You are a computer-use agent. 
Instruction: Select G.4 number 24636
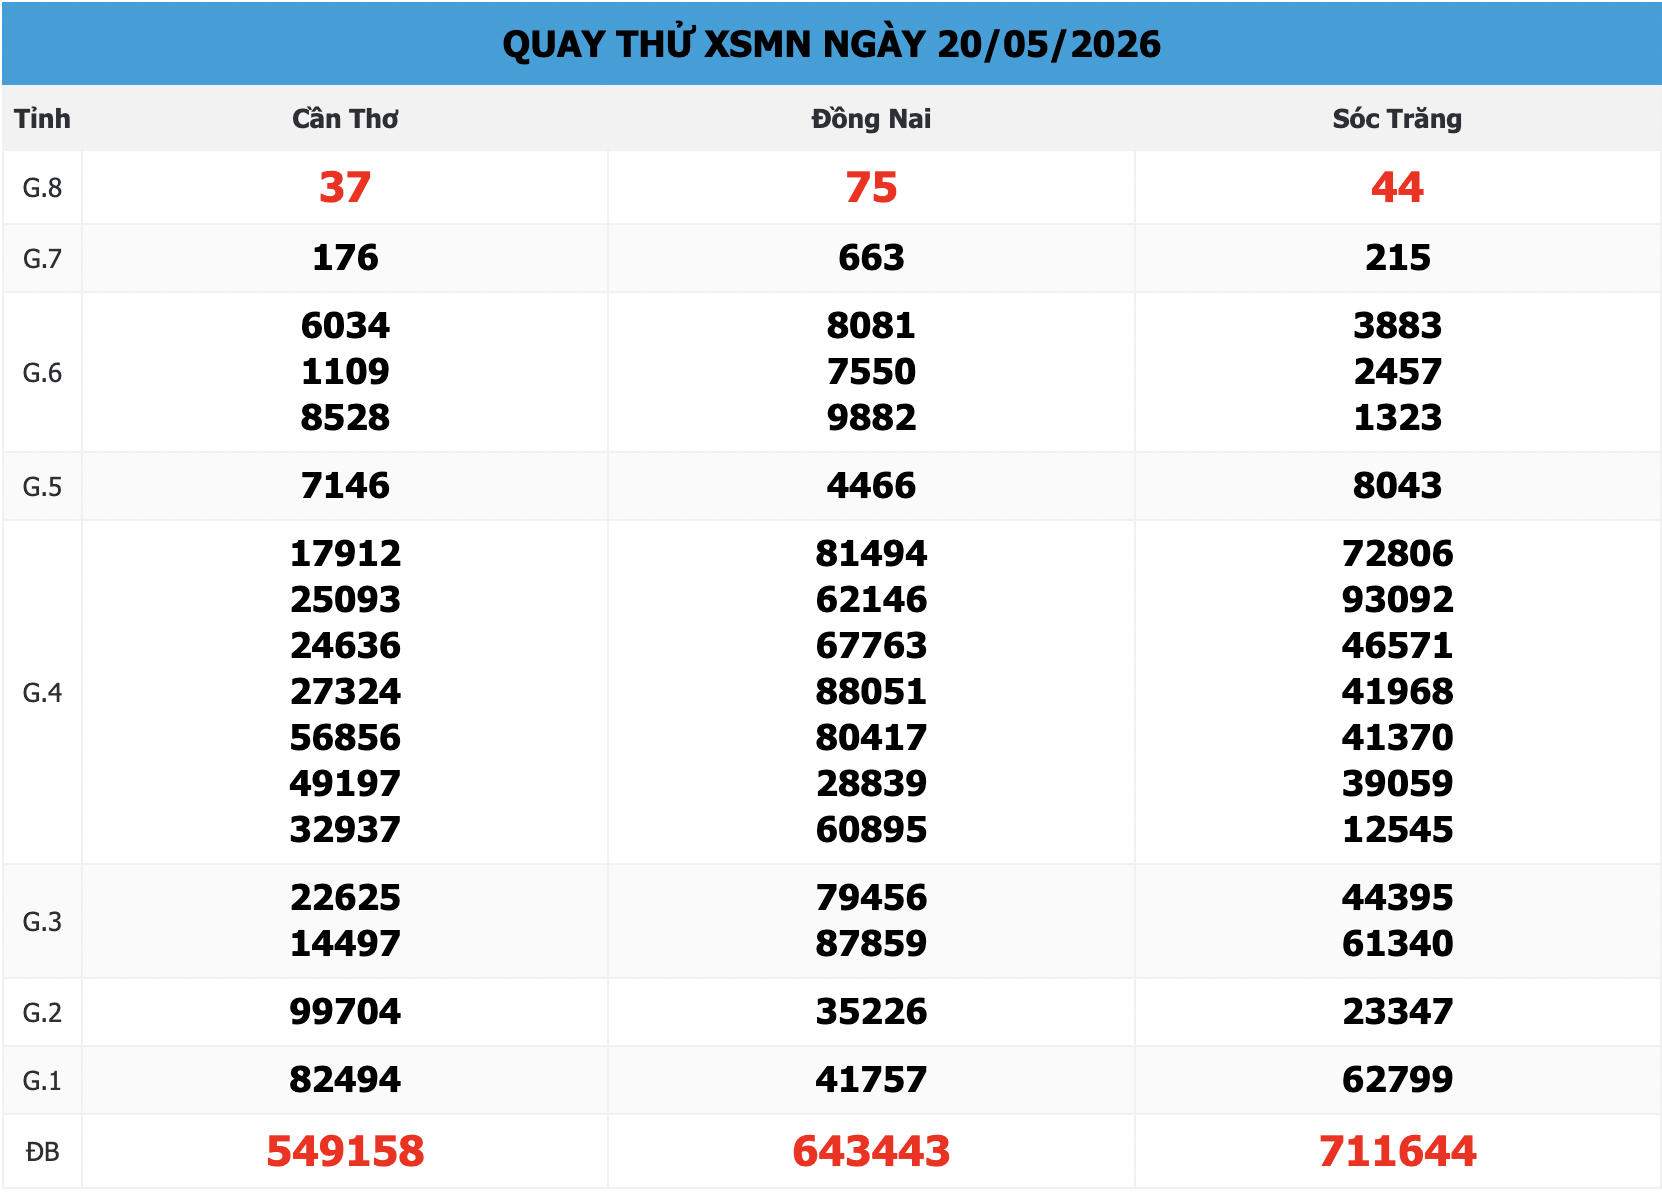(x=345, y=646)
